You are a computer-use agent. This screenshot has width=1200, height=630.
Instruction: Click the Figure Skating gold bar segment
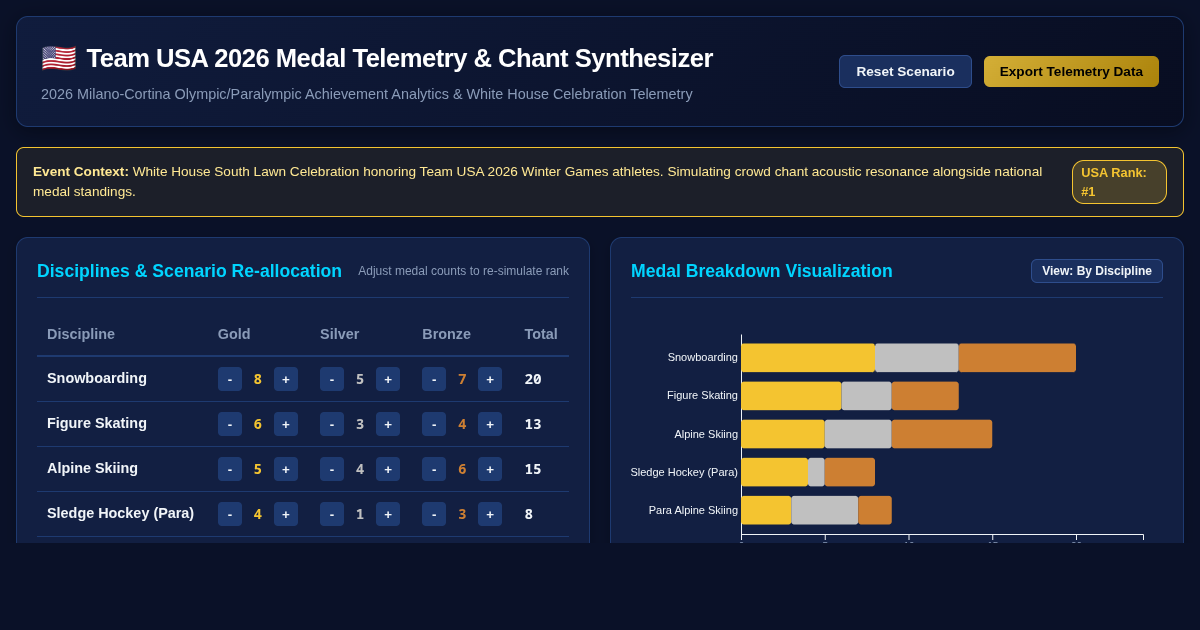[792, 396]
